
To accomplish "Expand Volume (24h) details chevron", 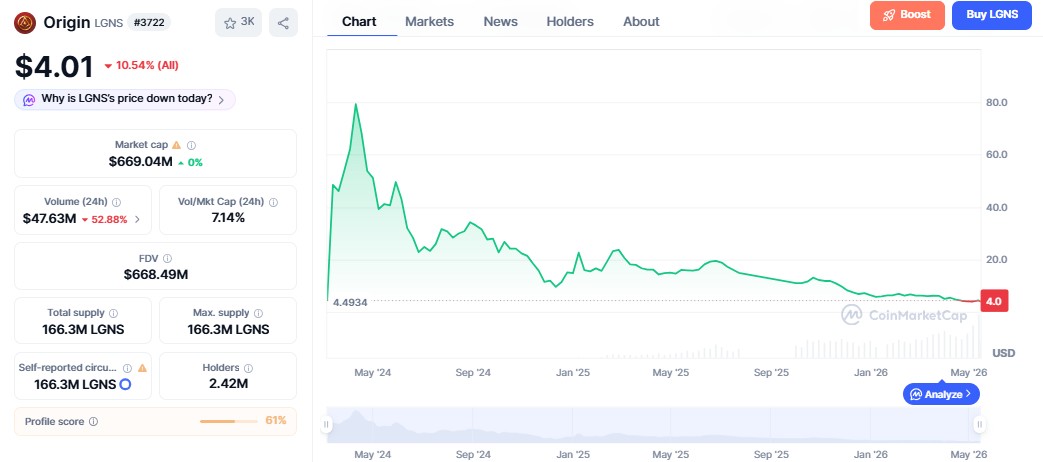I will 138,219.
